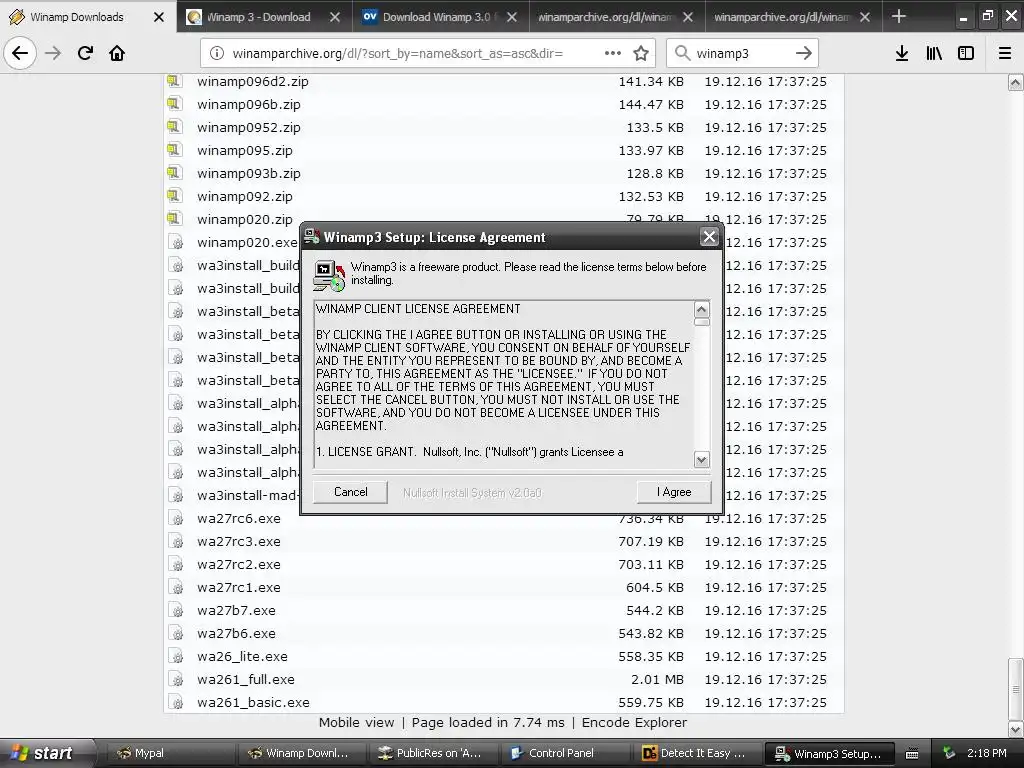1024x768 pixels.
Task: Click the zip icon for winamp095.zip
Action: pos(174,150)
